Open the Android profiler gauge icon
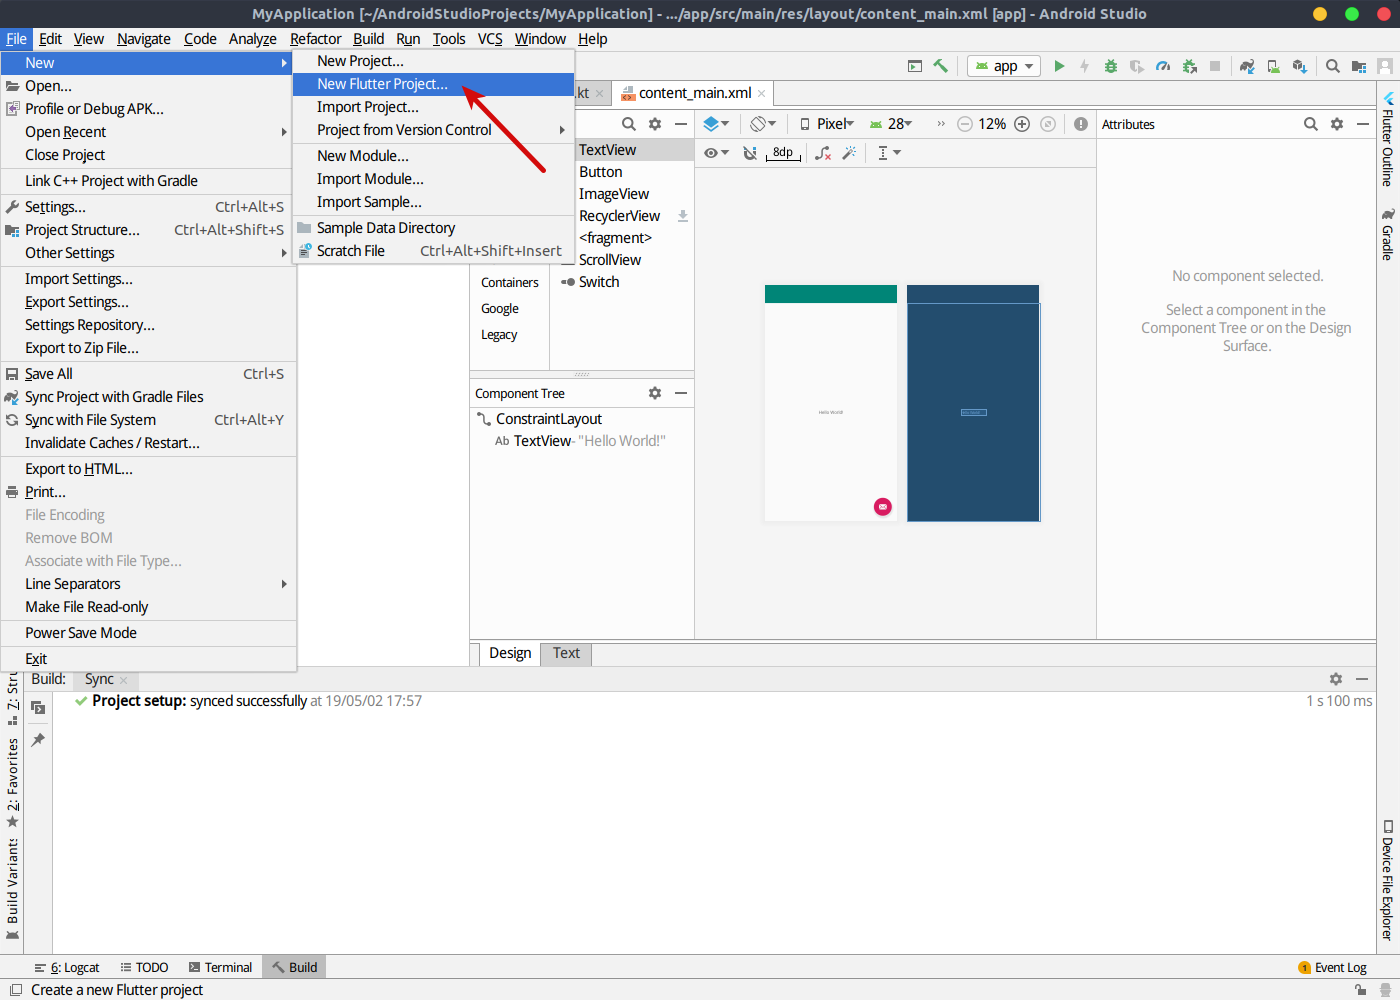This screenshot has width=1400, height=1000. [x=1163, y=66]
